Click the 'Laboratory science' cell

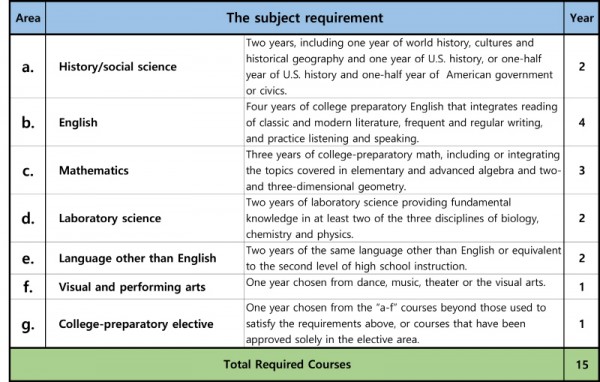(x=145, y=218)
